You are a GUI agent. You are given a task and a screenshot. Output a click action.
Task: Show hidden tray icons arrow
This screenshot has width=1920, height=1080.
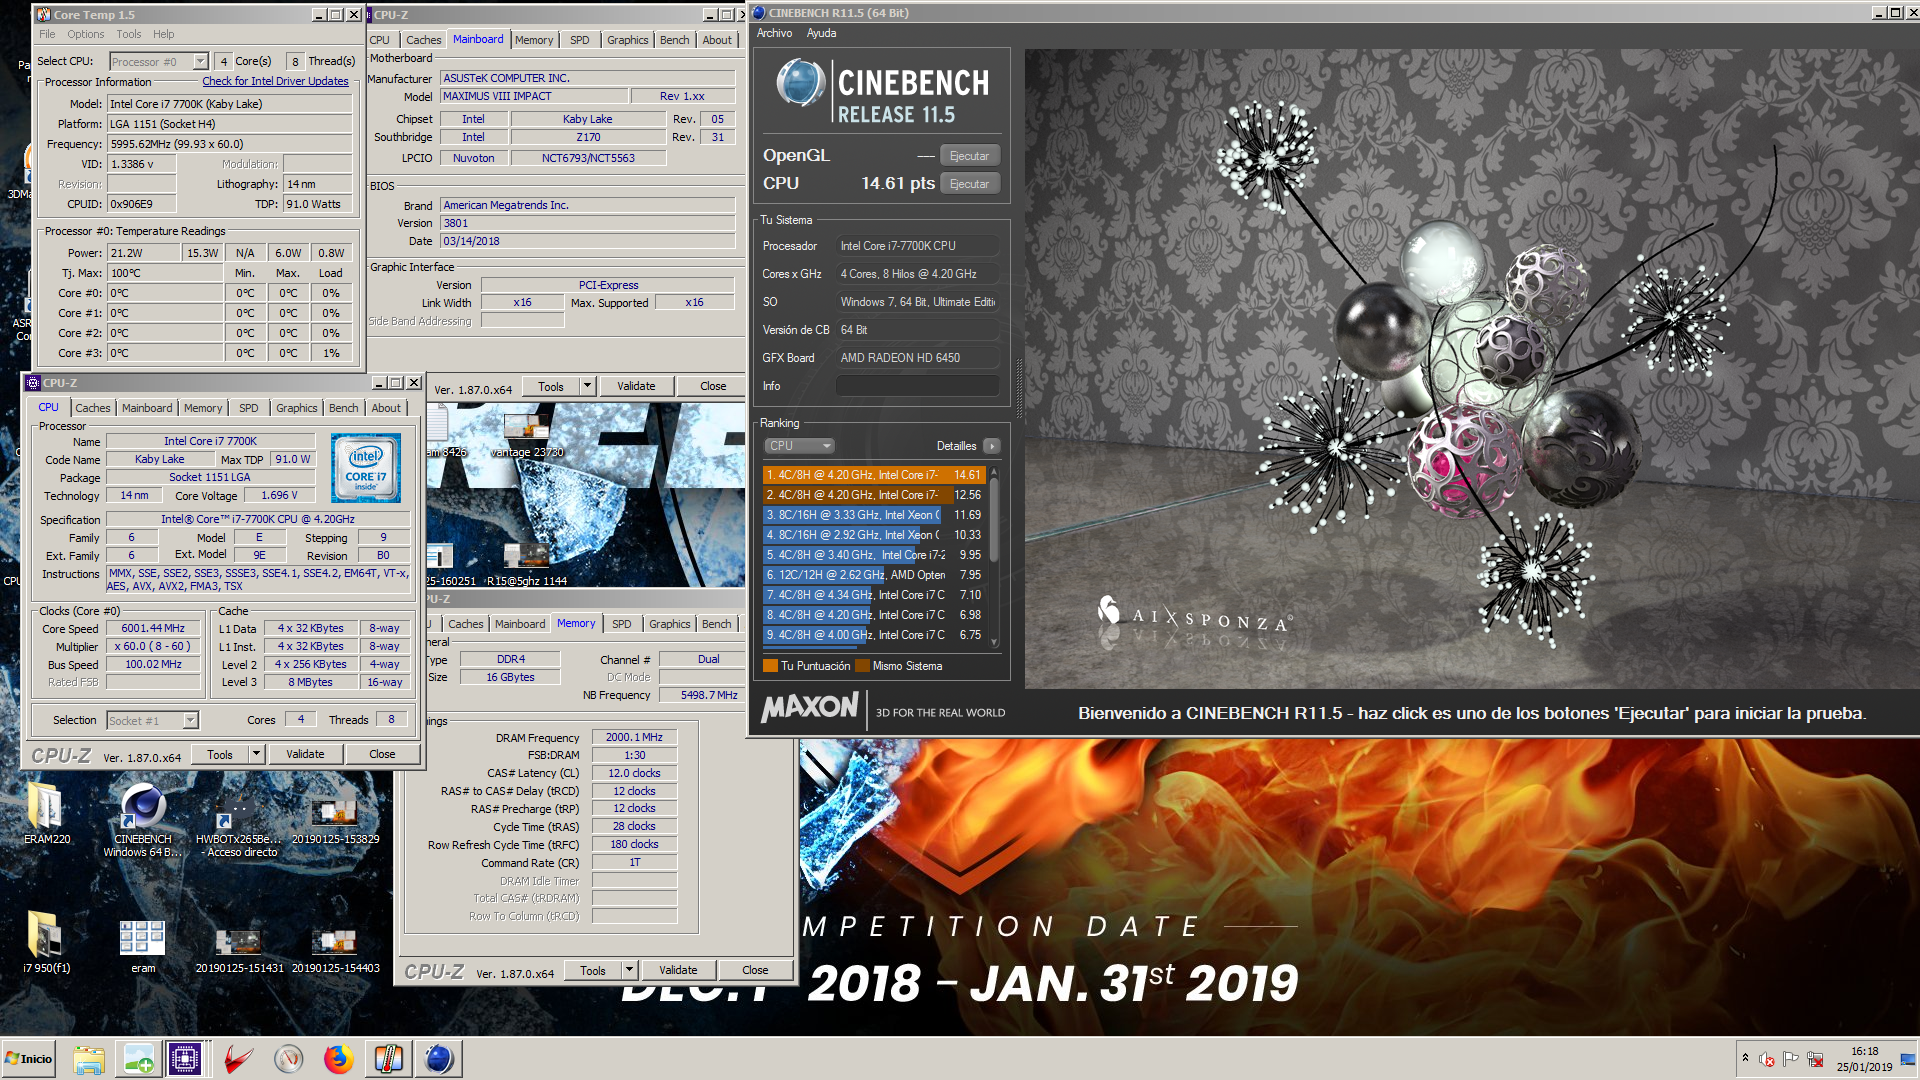click(1745, 1058)
